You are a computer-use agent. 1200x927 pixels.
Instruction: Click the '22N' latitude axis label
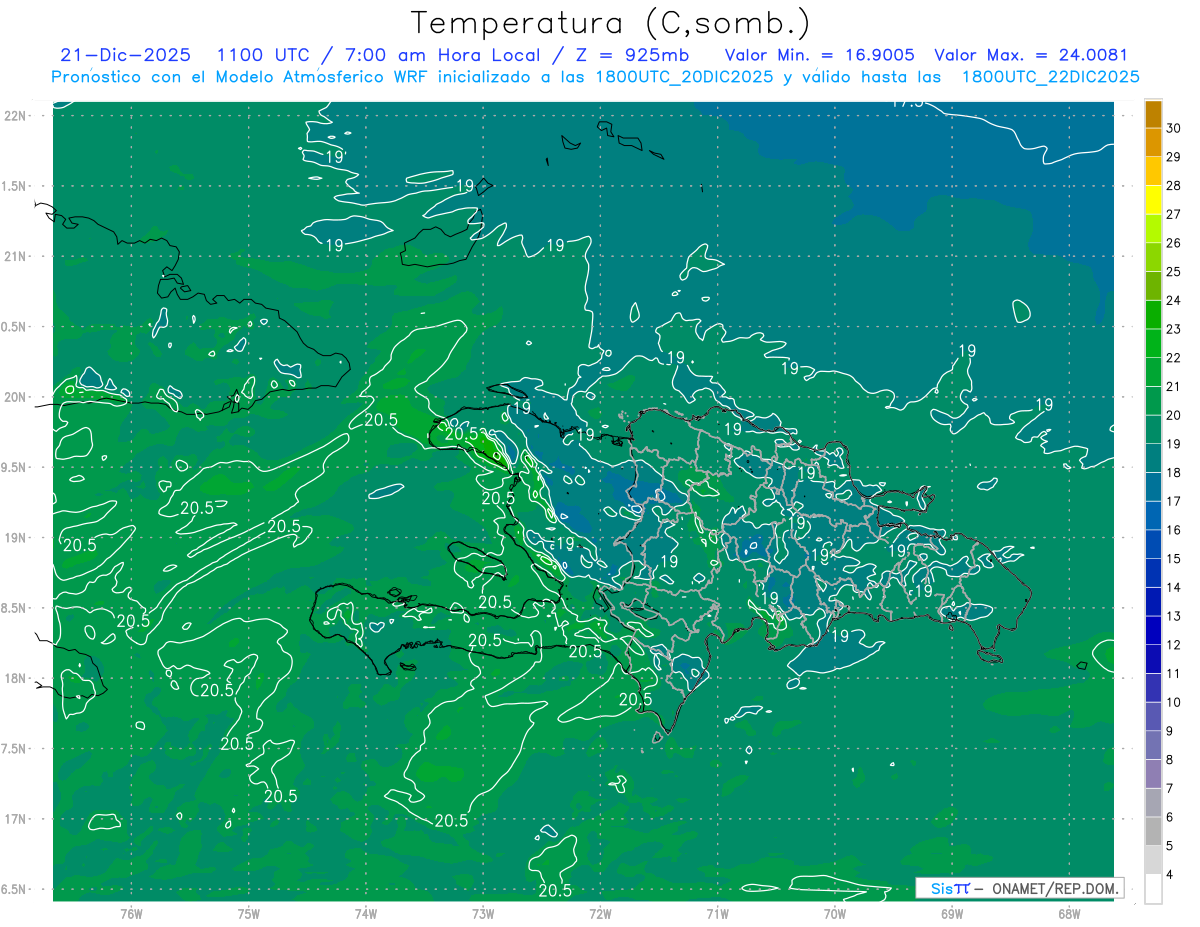15,116
